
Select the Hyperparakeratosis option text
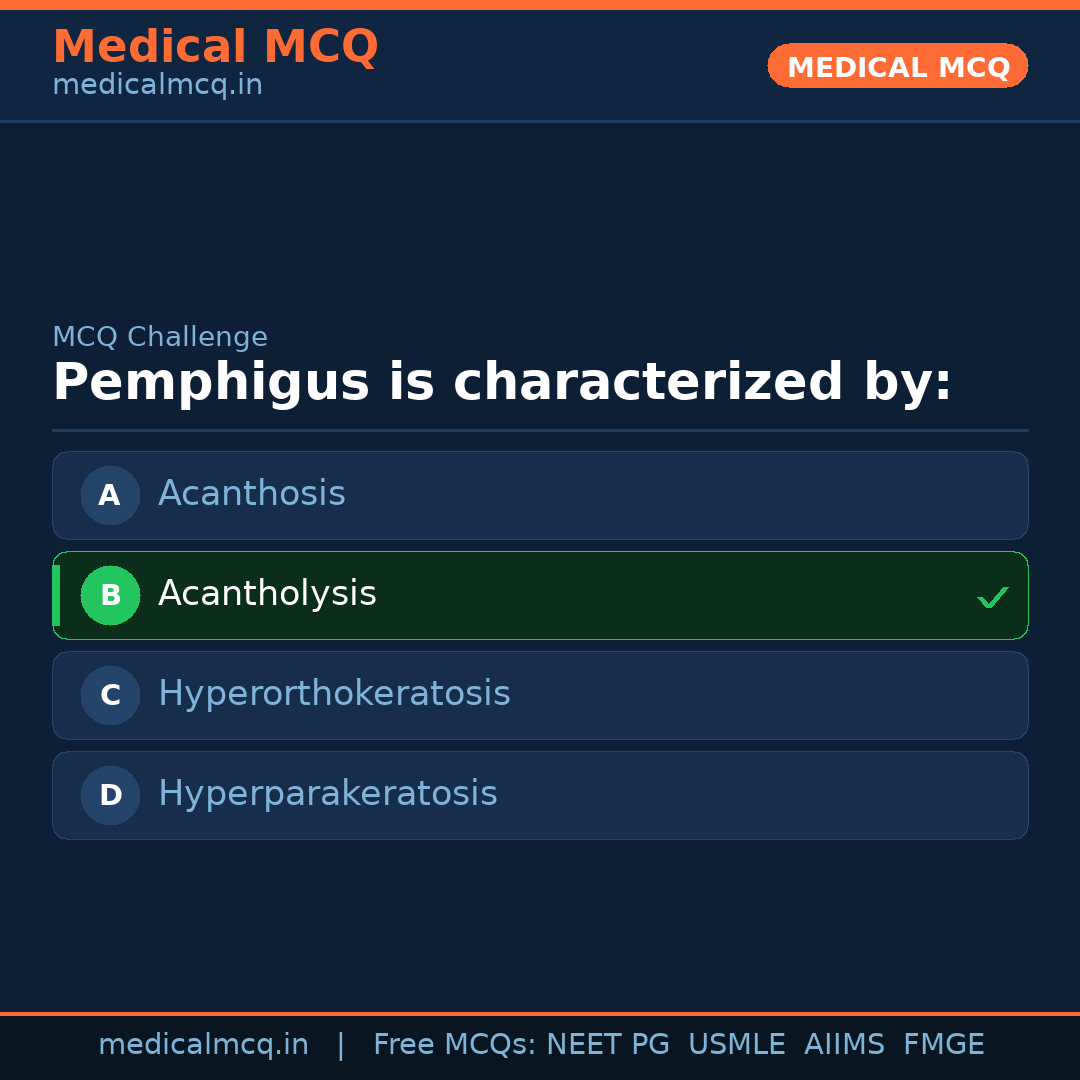click(327, 794)
